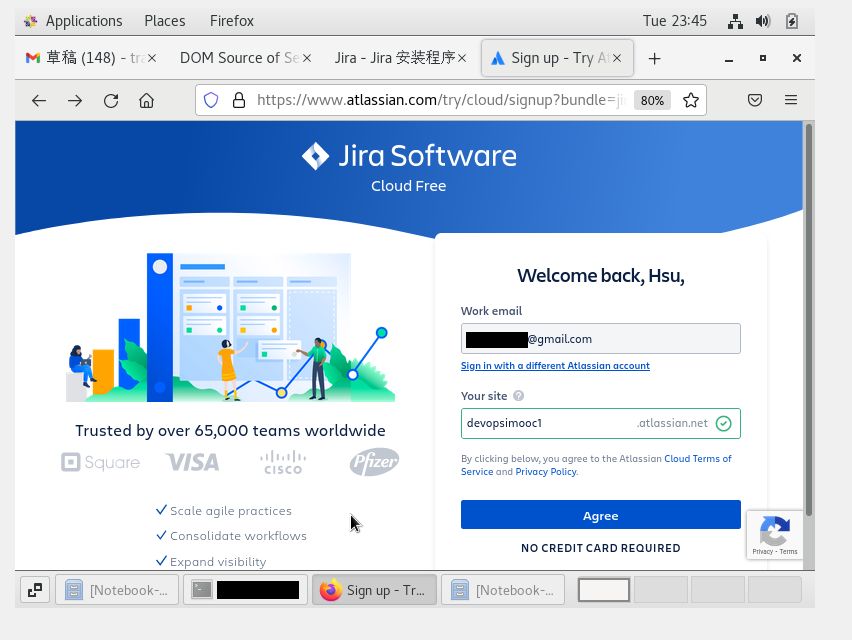Image resolution: width=852 pixels, height=640 pixels.
Task: Save page to Pocket
Action: point(755,100)
